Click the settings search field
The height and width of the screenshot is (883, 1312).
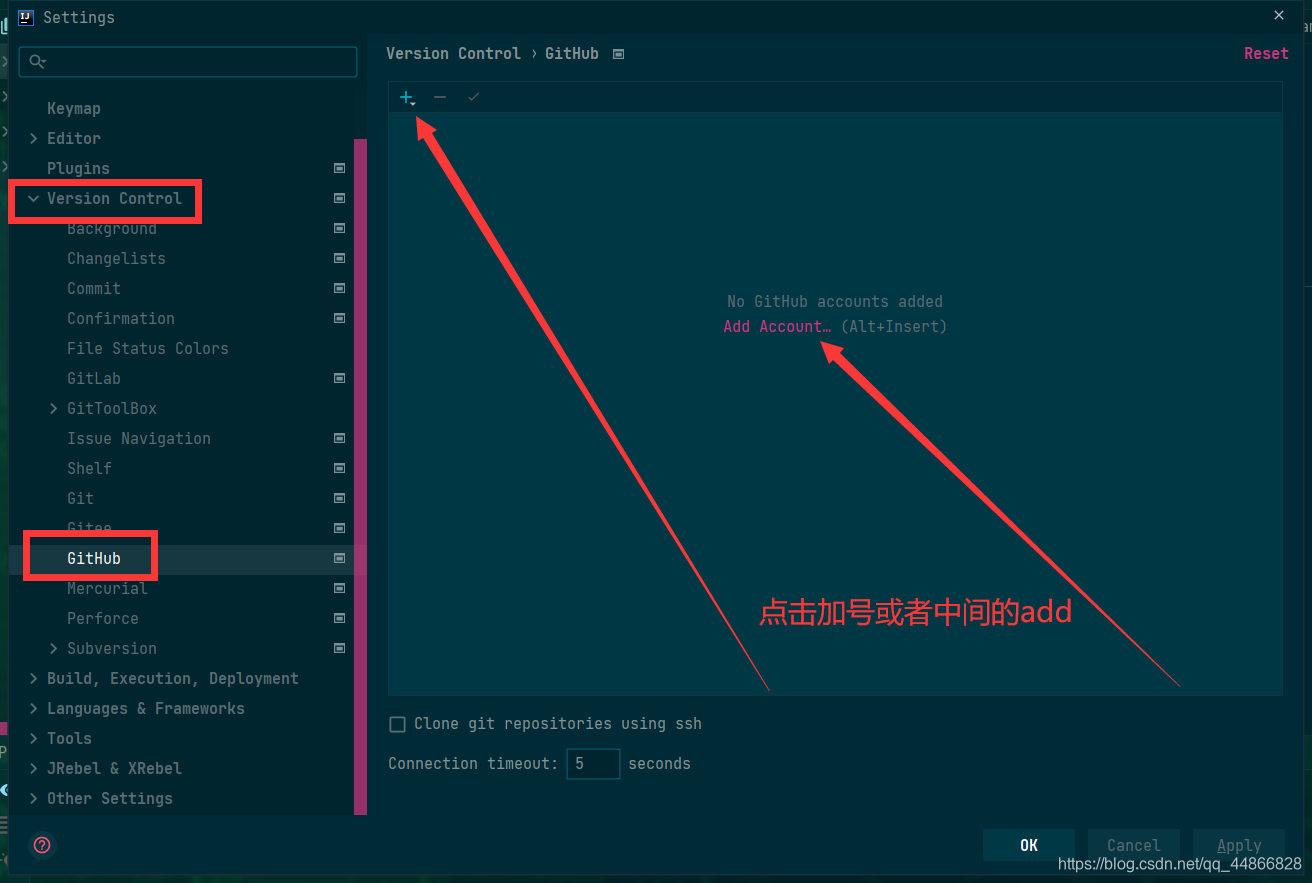point(188,62)
